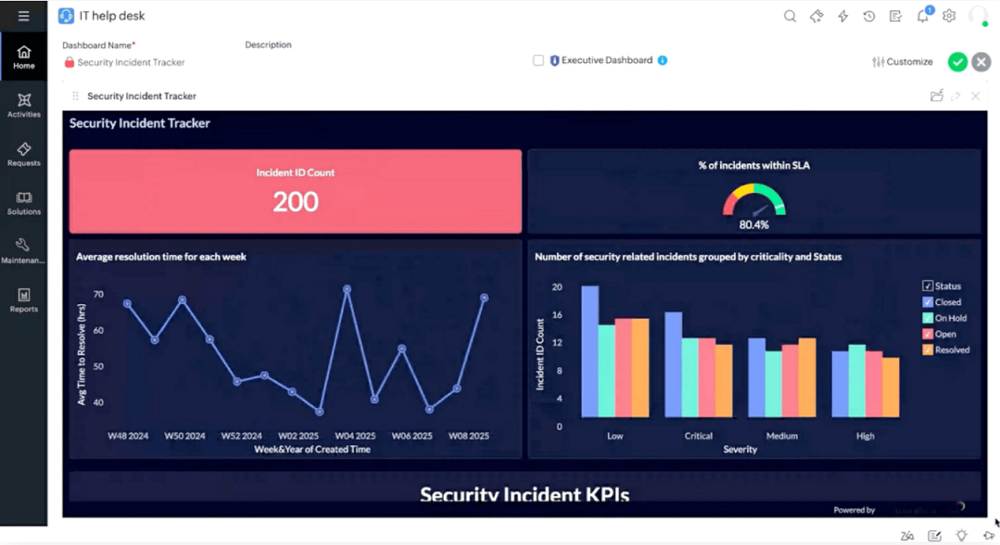The image size is (1000, 545).
Task: Click the W04 2025 peak data point
Action: click(x=347, y=289)
